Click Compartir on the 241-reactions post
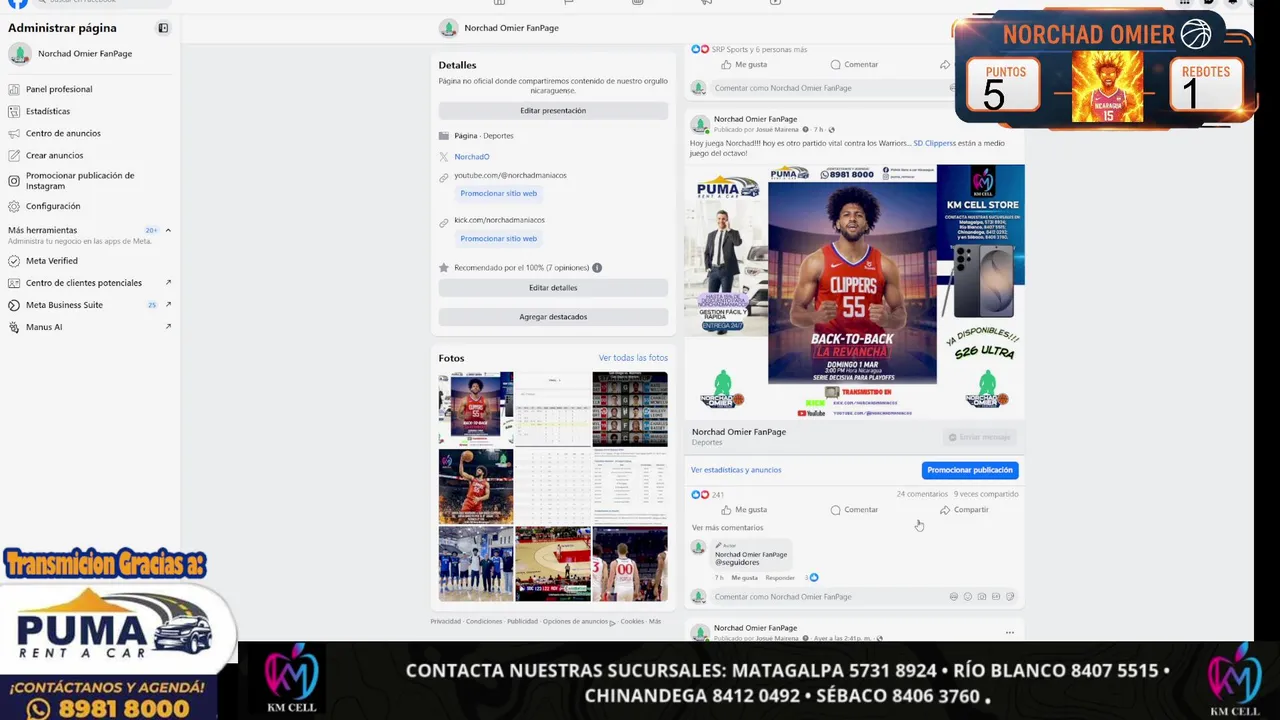This screenshot has height=720, width=1280. point(964,510)
